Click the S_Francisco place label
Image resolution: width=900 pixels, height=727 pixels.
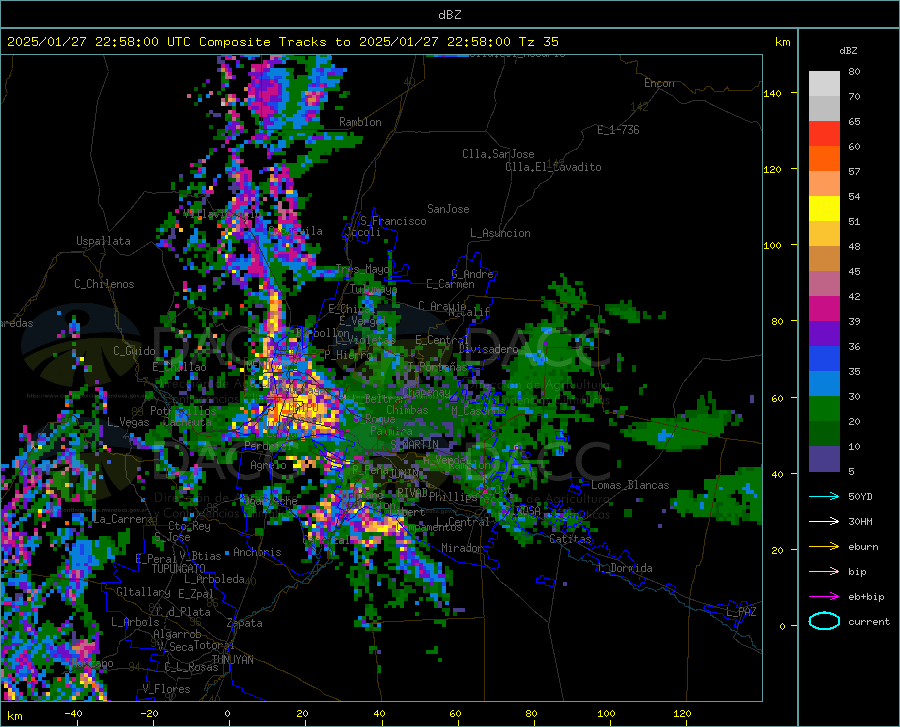pos(393,221)
